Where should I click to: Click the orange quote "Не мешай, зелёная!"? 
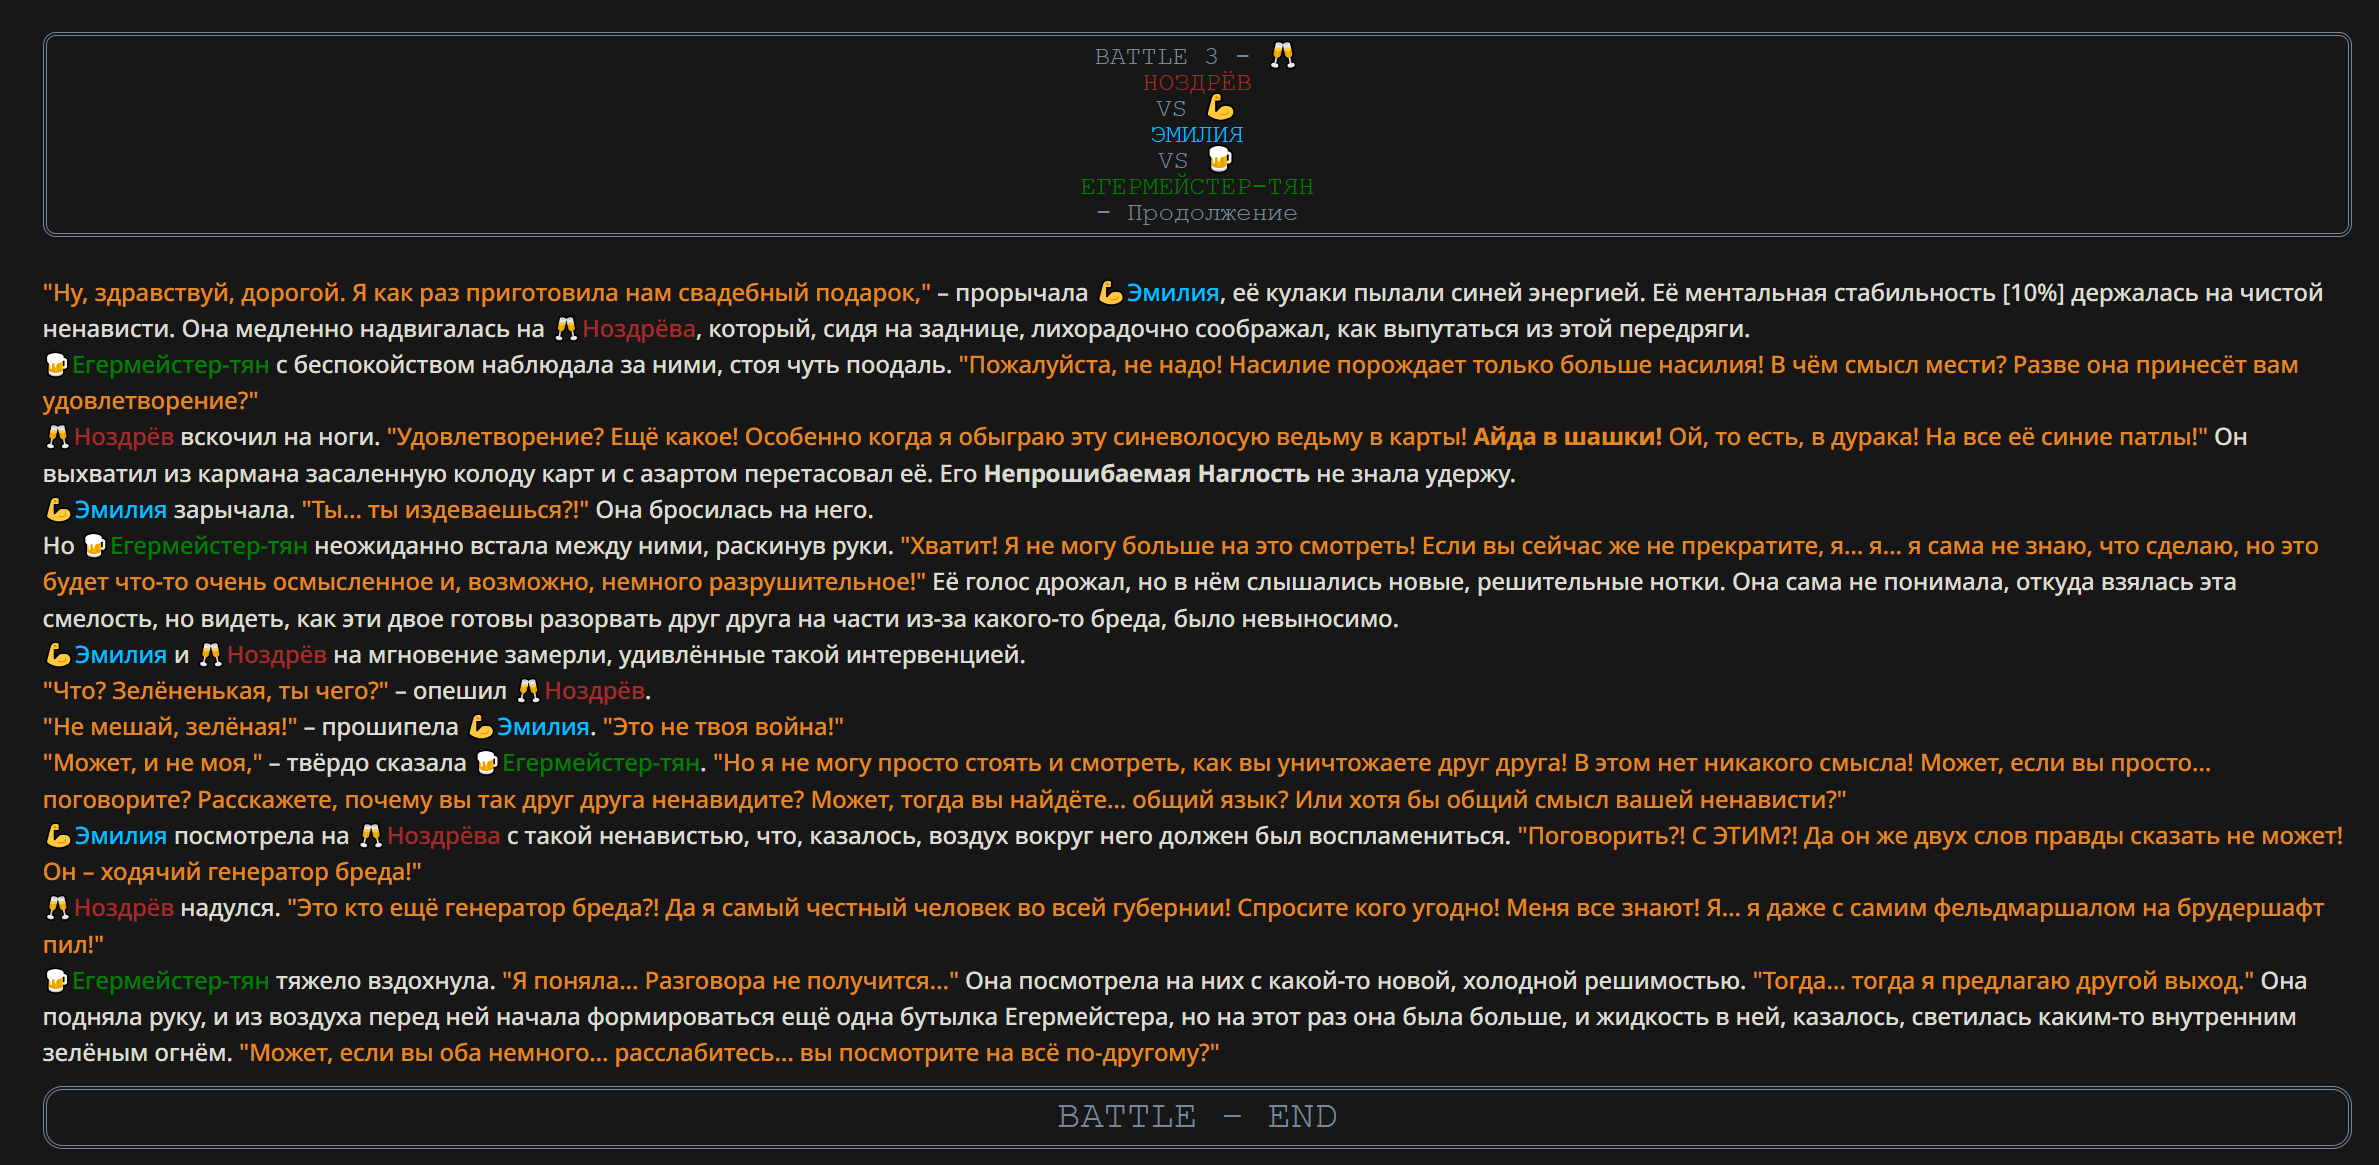(170, 727)
